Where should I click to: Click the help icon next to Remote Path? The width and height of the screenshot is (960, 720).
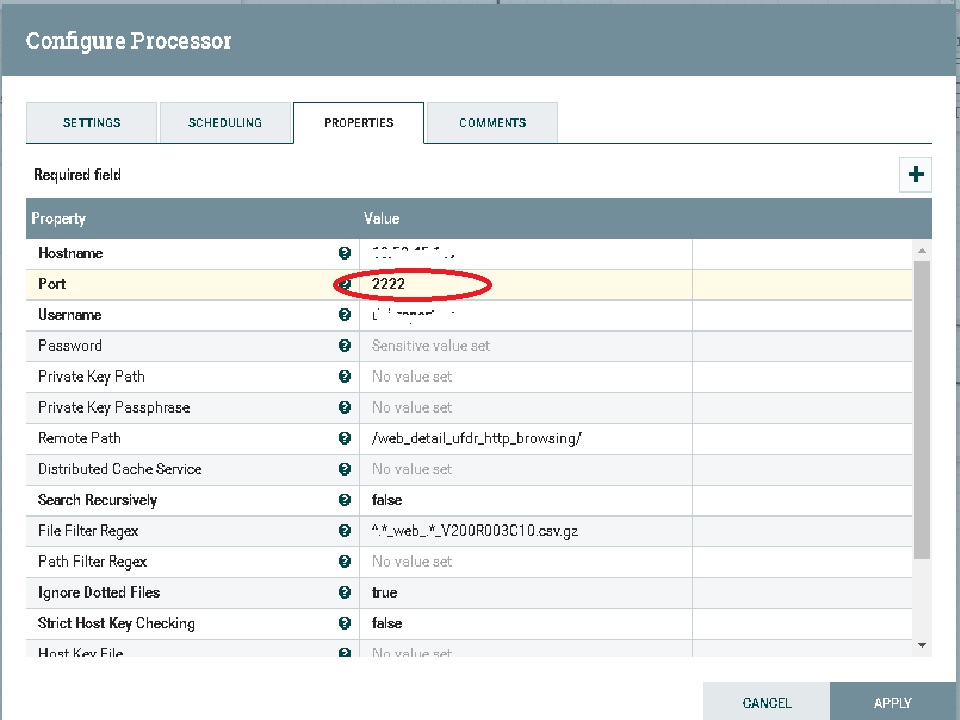pyautogui.click(x=344, y=438)
